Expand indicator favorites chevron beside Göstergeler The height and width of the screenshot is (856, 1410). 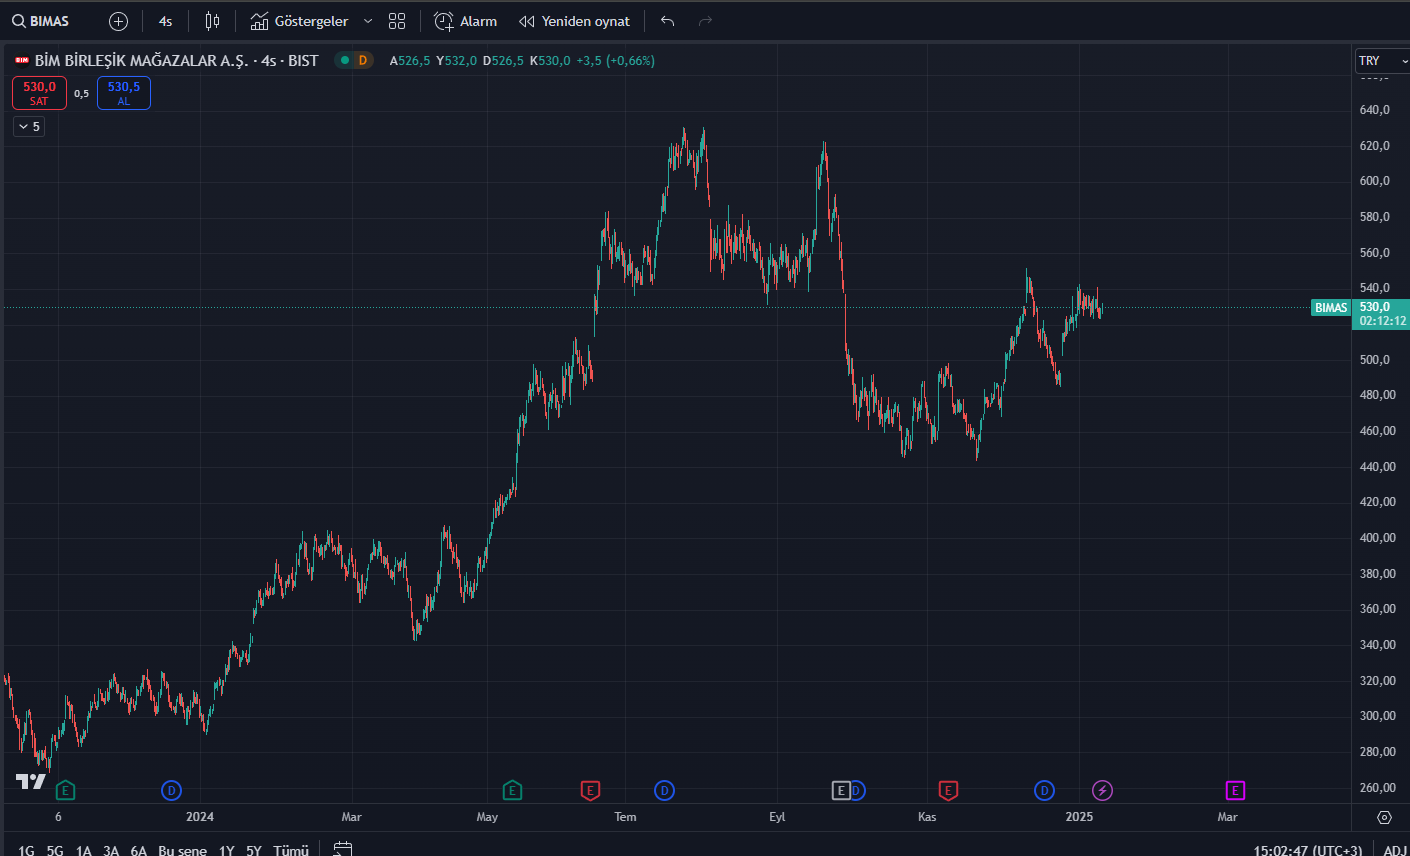367,21
